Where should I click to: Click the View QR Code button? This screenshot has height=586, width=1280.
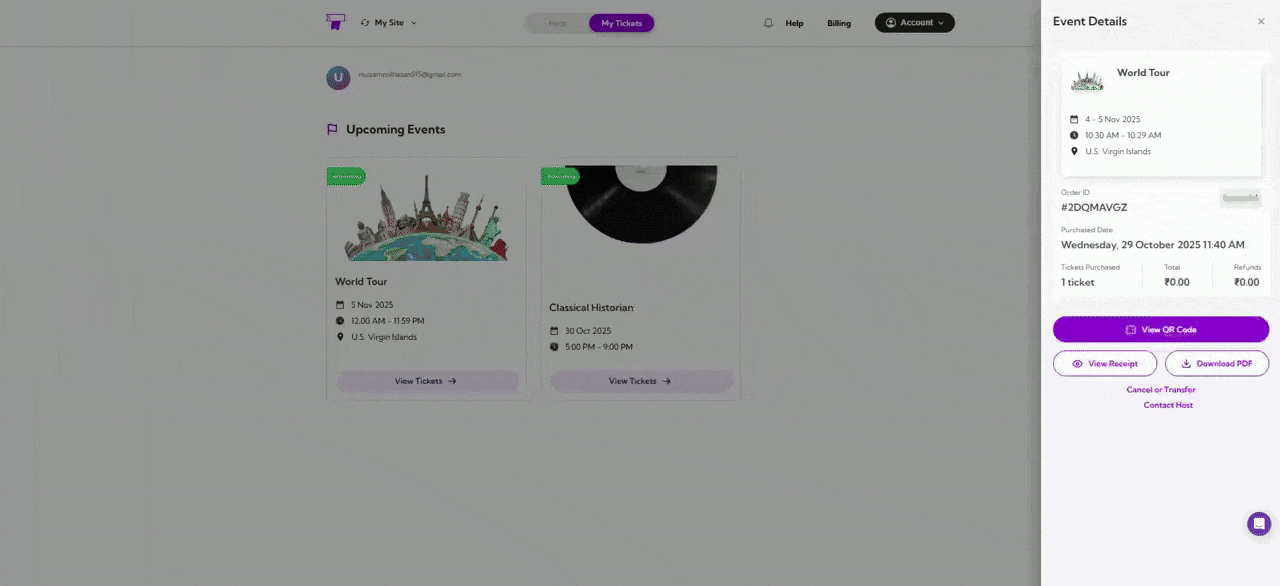tap(1161, 329)
